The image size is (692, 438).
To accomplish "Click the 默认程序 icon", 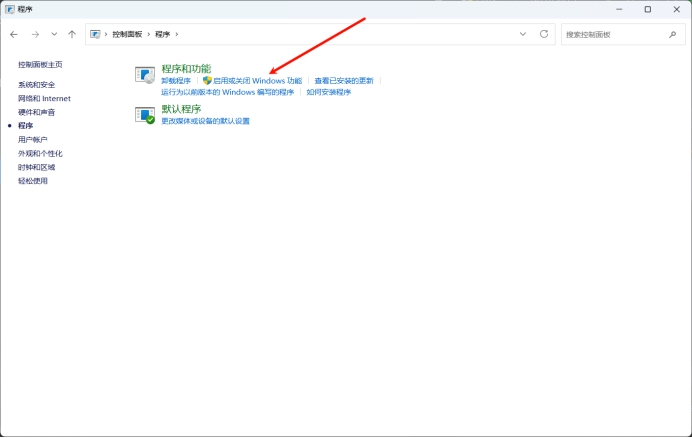I will coord(145,115).
